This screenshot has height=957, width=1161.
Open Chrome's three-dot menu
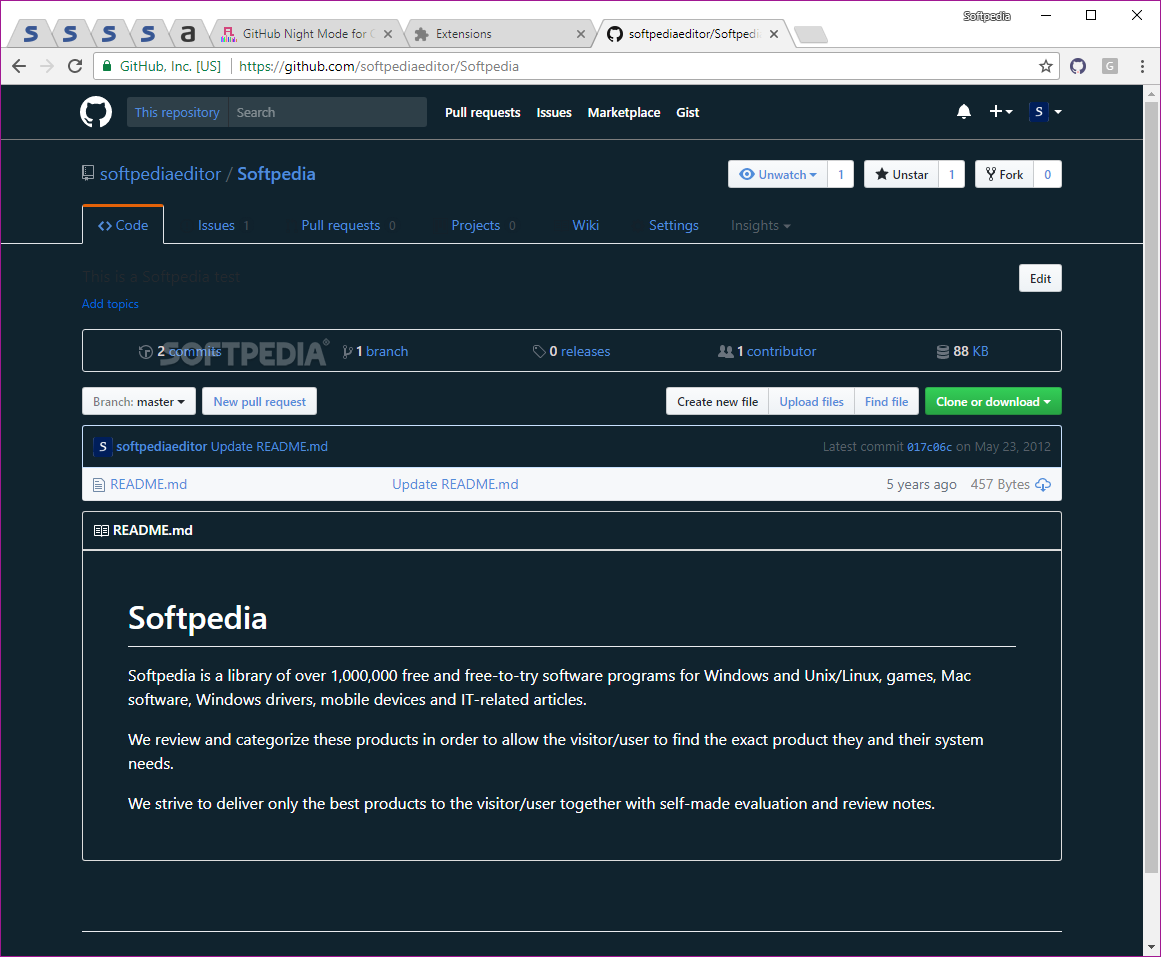pyautogui.click(x=1142, y=66)
